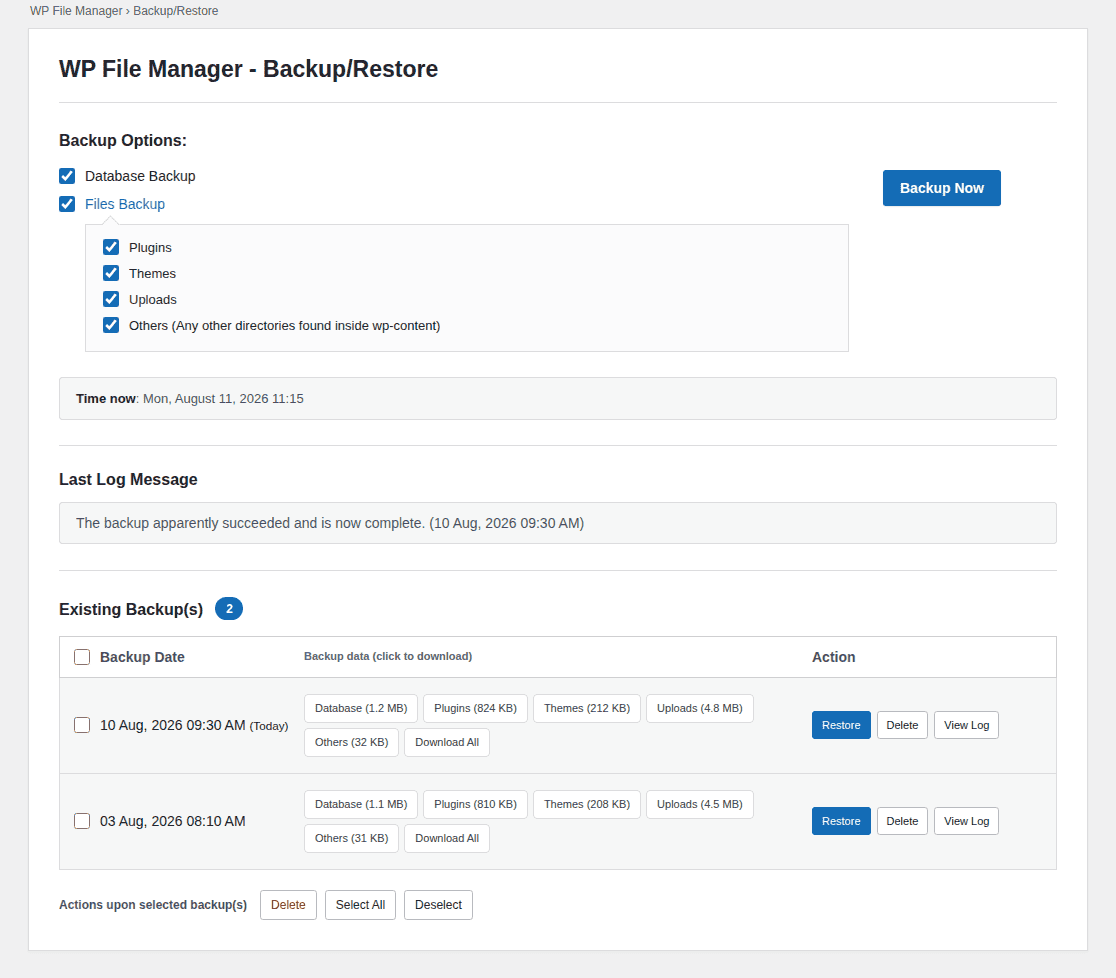
Task: Download Plugins (824 KB) archive
Action: (x=475, y=708)
